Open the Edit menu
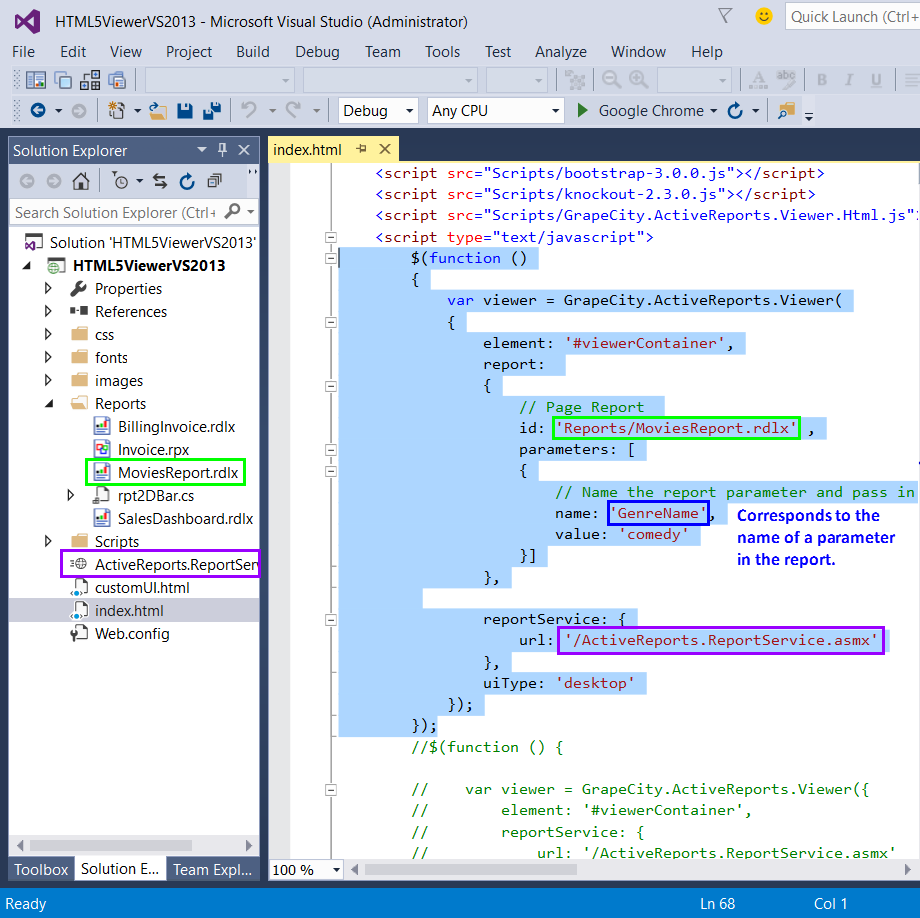920x918 pixels. coord(73,52)
